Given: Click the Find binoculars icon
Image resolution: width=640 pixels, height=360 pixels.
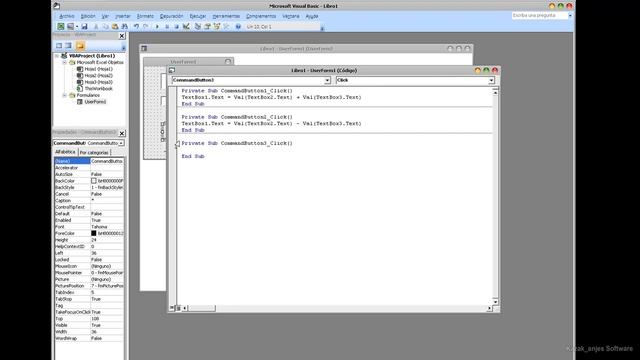Looking at the screenshot, I should 124,27.
